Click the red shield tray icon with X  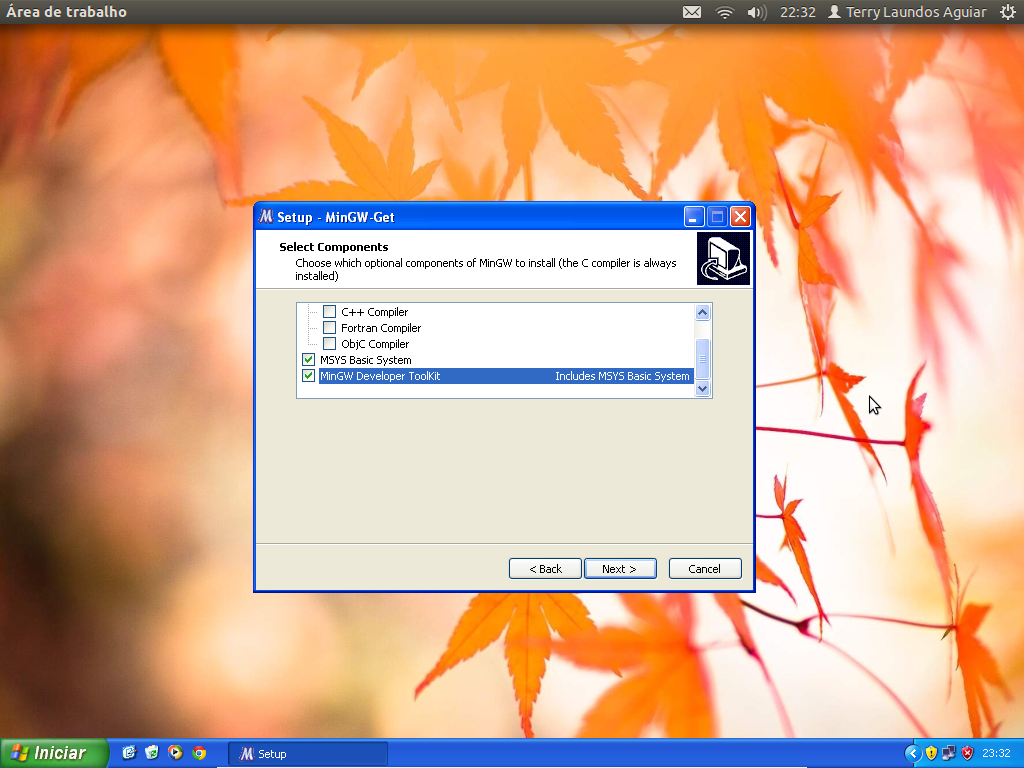coord(967,754)
